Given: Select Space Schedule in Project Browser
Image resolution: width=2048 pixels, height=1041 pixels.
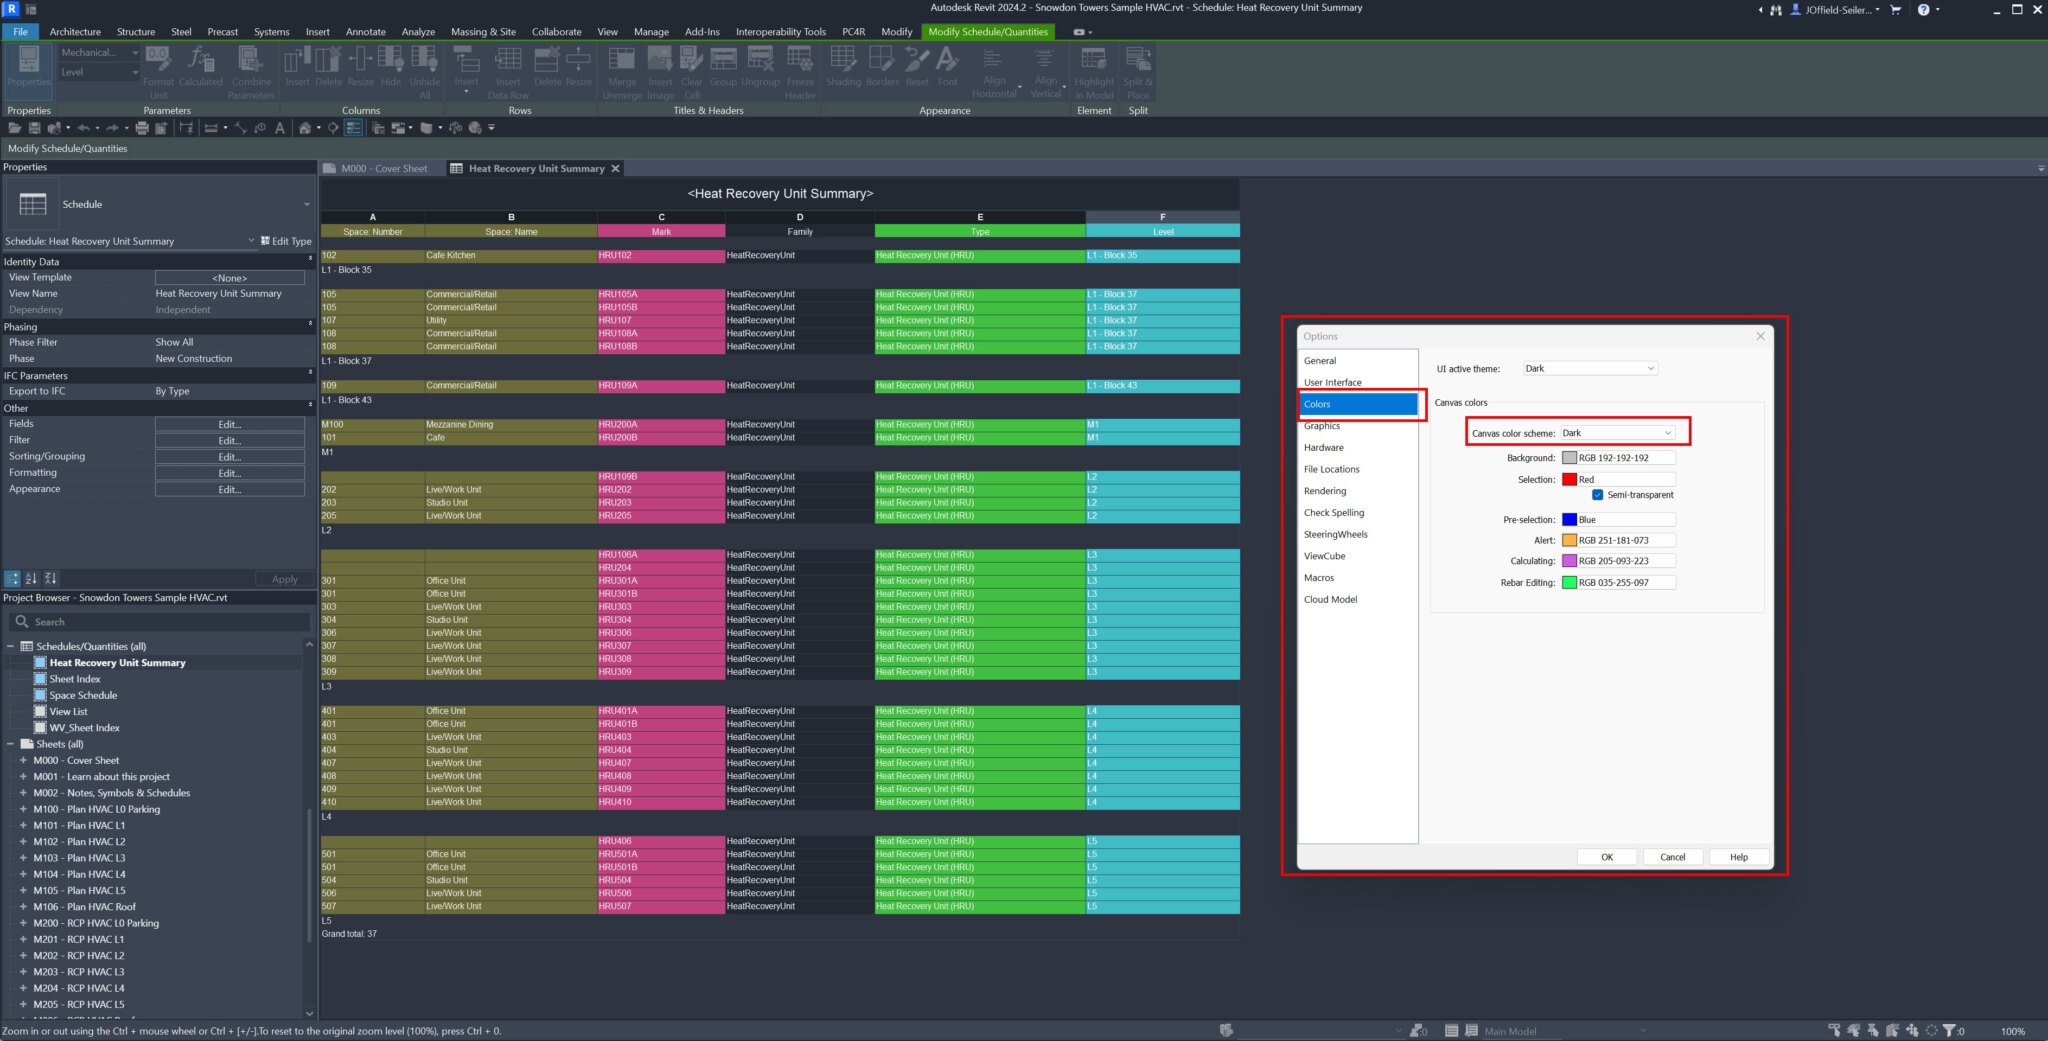Looking at the screenshot, I should coord(83,695).
